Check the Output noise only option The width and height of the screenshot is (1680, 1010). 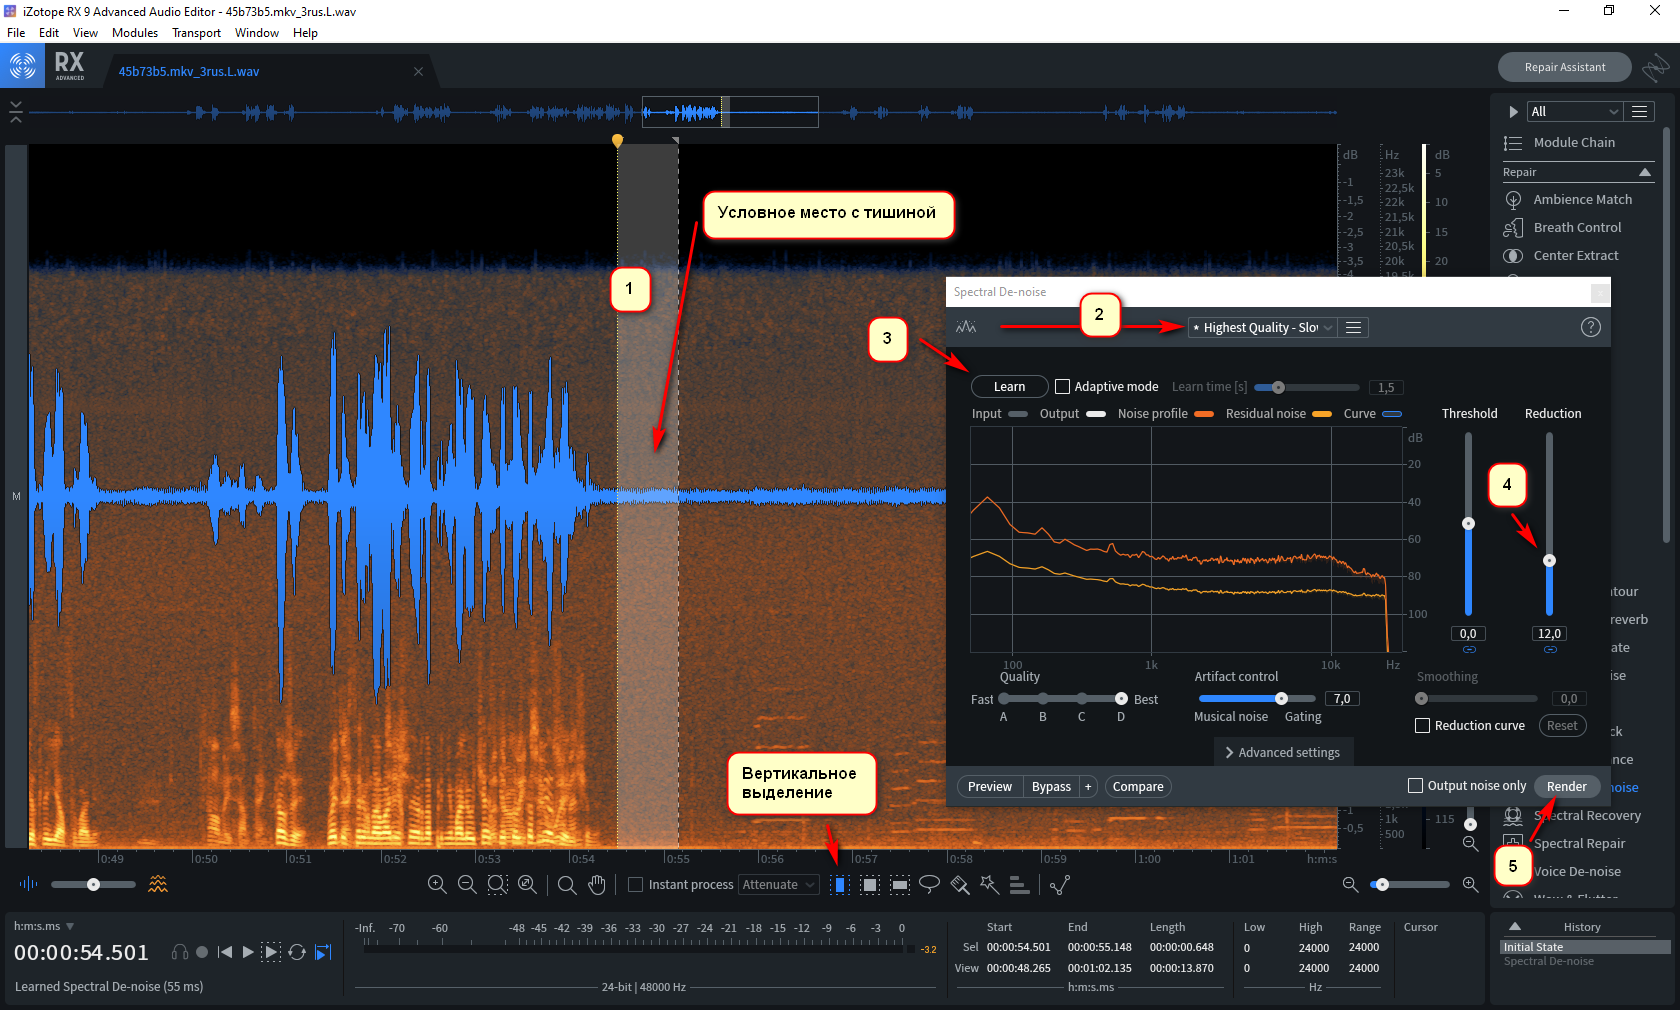tap(1415, 786)
